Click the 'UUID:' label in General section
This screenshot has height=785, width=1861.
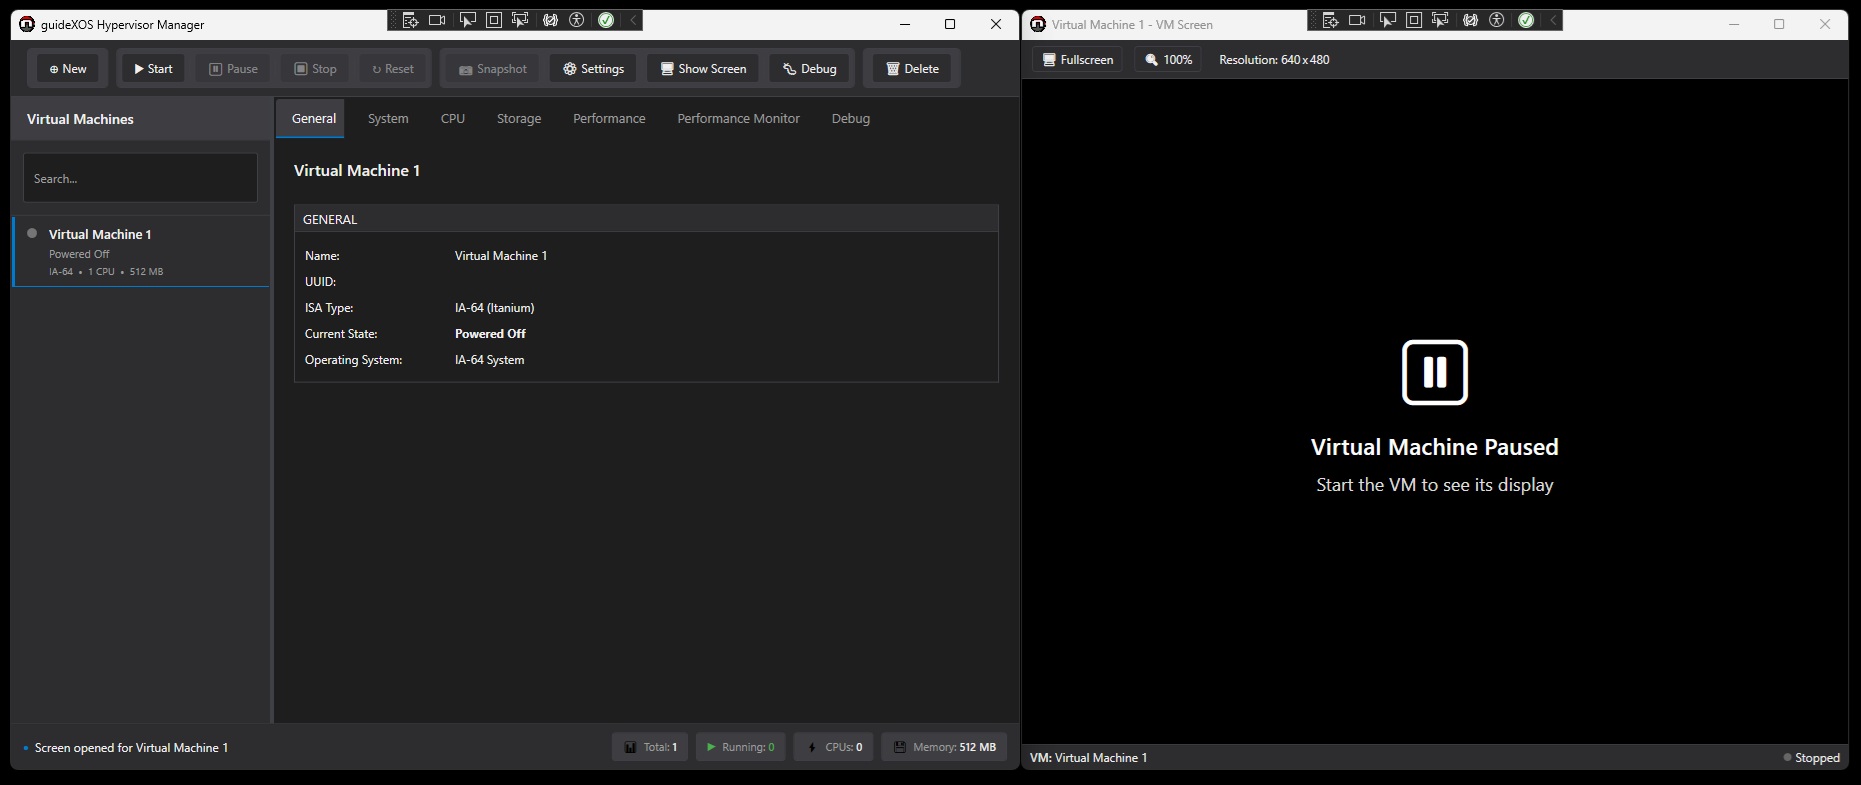320,282
